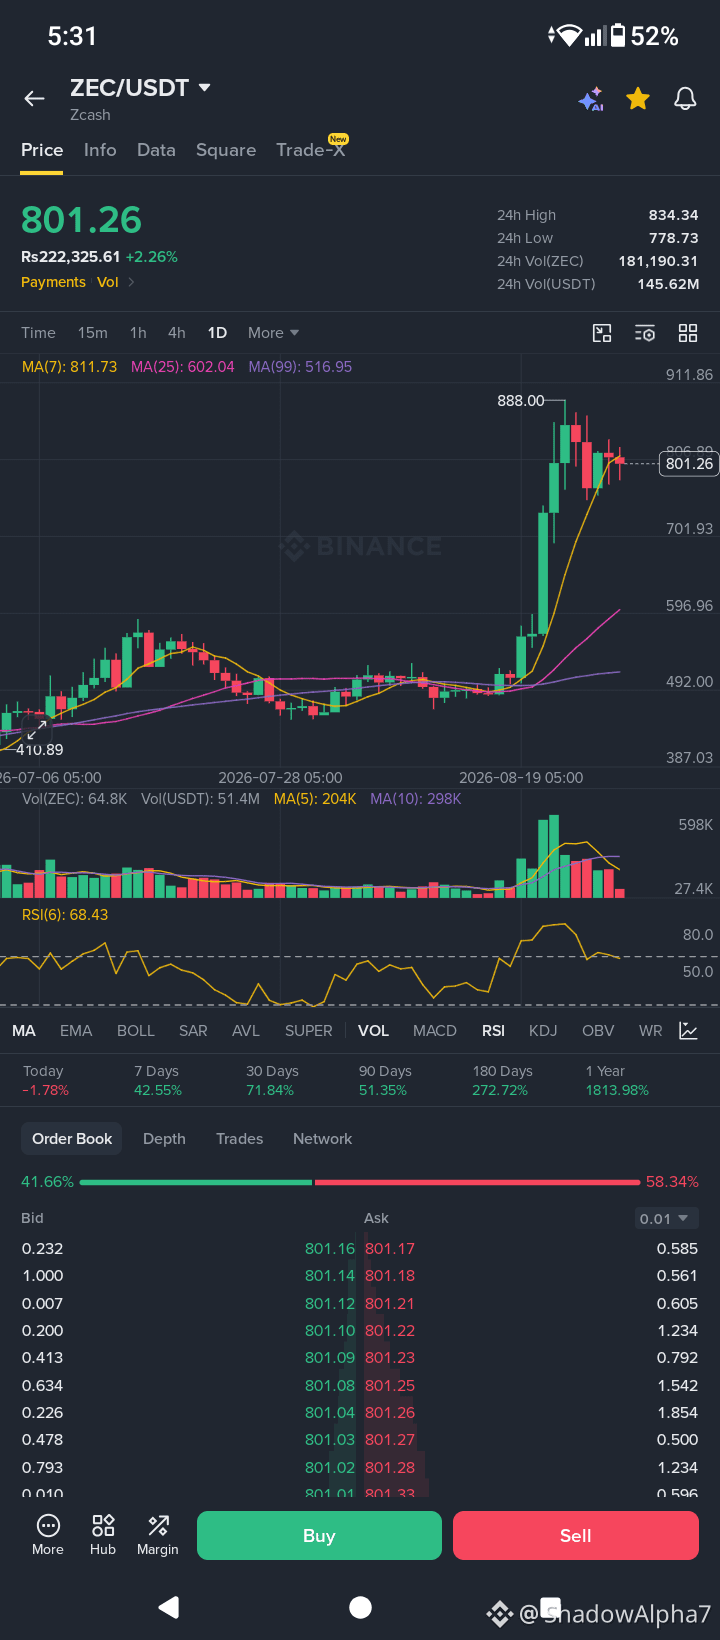Tap the Today -1.78% performance
The width and height of the screenshot is (720, 1640).
46,1080
